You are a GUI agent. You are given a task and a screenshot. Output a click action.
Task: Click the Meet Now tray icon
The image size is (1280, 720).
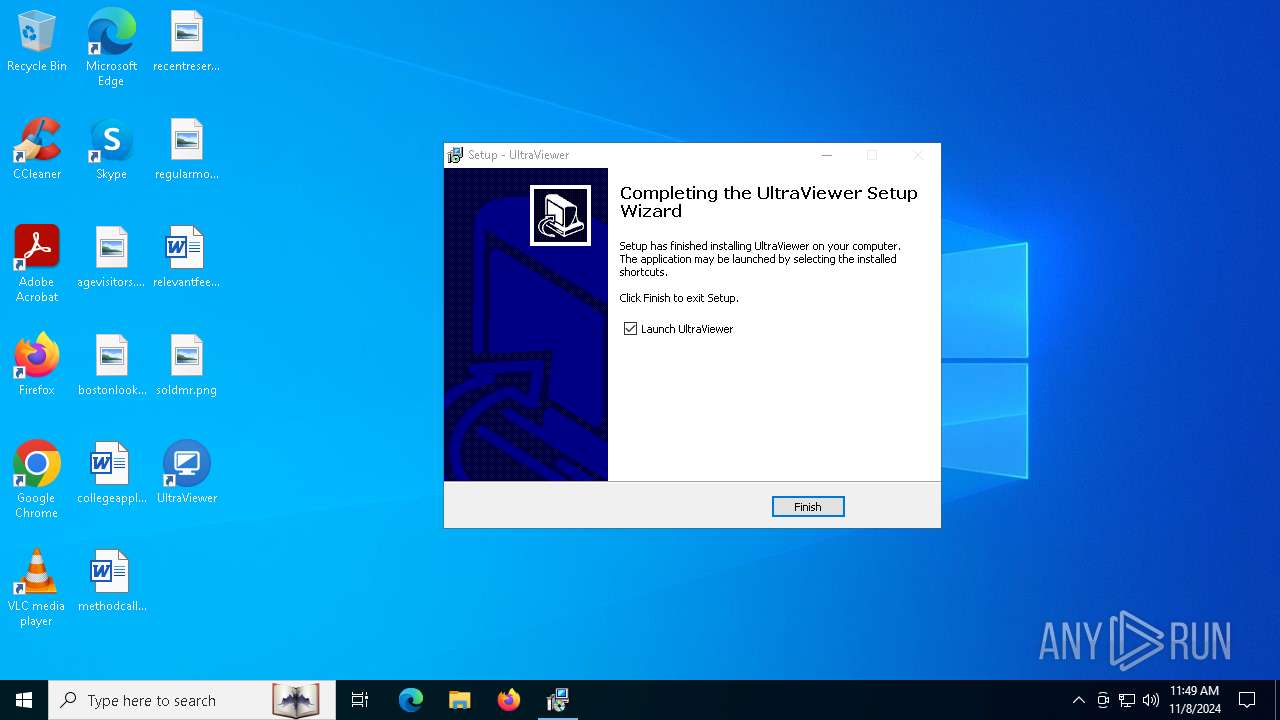(1103, 700)
